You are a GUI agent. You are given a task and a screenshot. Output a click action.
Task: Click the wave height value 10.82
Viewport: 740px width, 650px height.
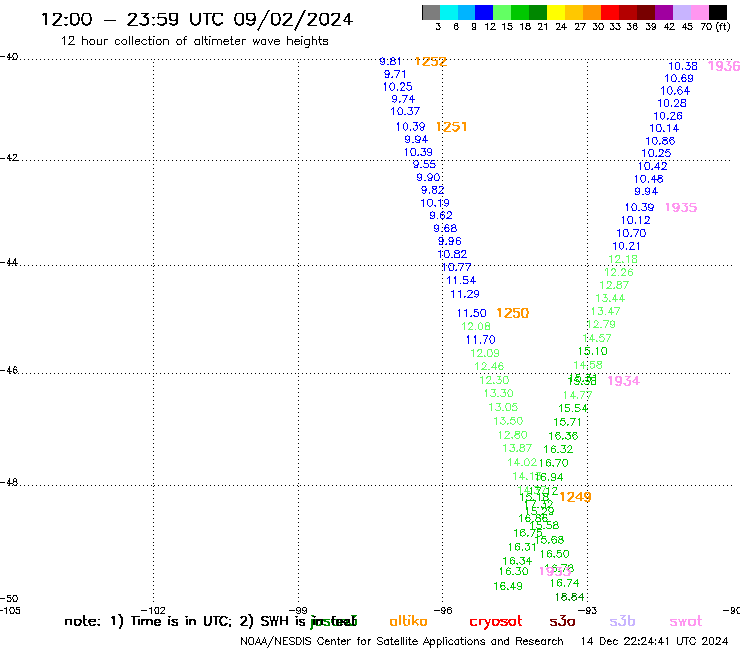452,254
